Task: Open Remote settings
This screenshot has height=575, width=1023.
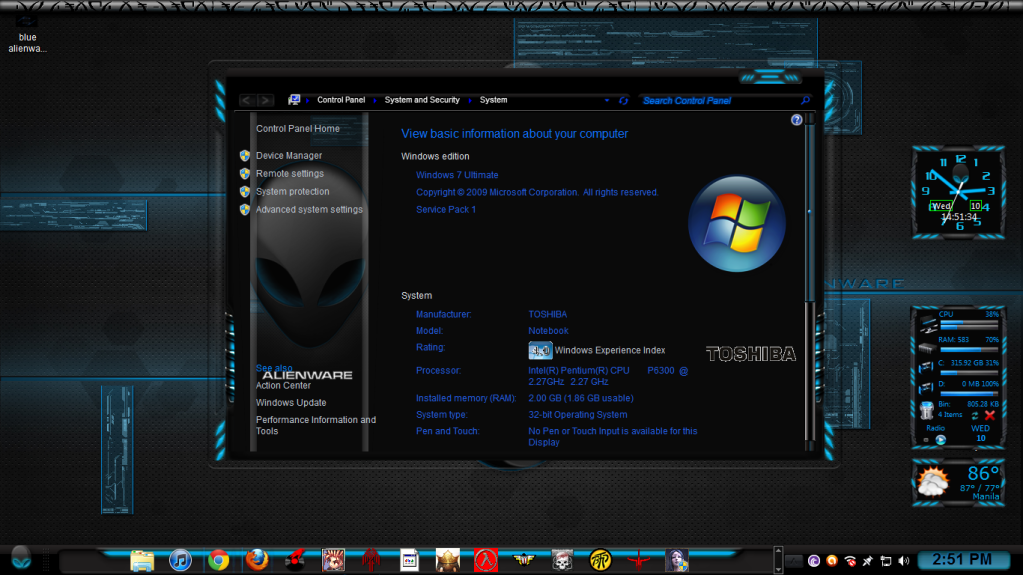Action: (x=290, y=174)
